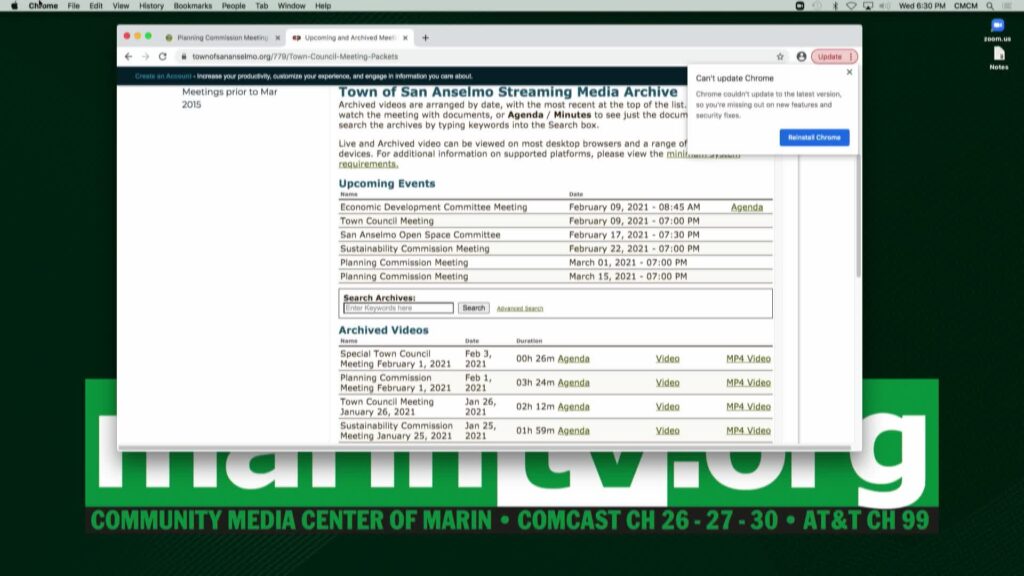Click Reinstall Chrome button
This screenshot has height=576, width=1024.
pyautogui.click(x=814, y=137)
